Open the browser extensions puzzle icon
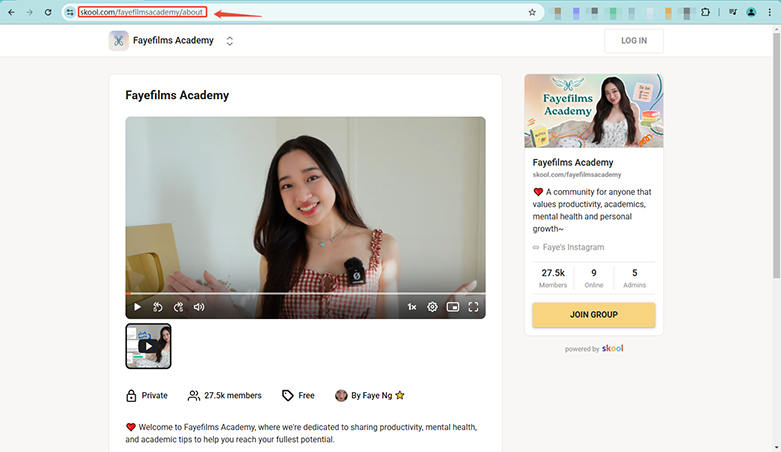 point(705,12)
